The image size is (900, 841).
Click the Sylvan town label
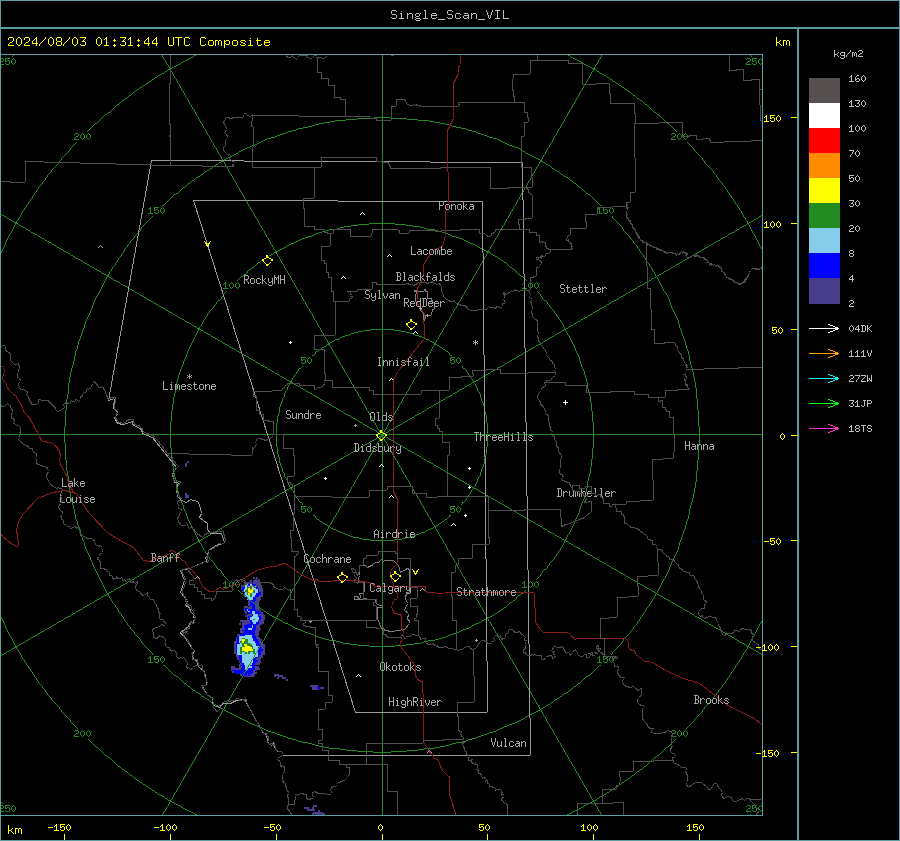coord(382,295)
